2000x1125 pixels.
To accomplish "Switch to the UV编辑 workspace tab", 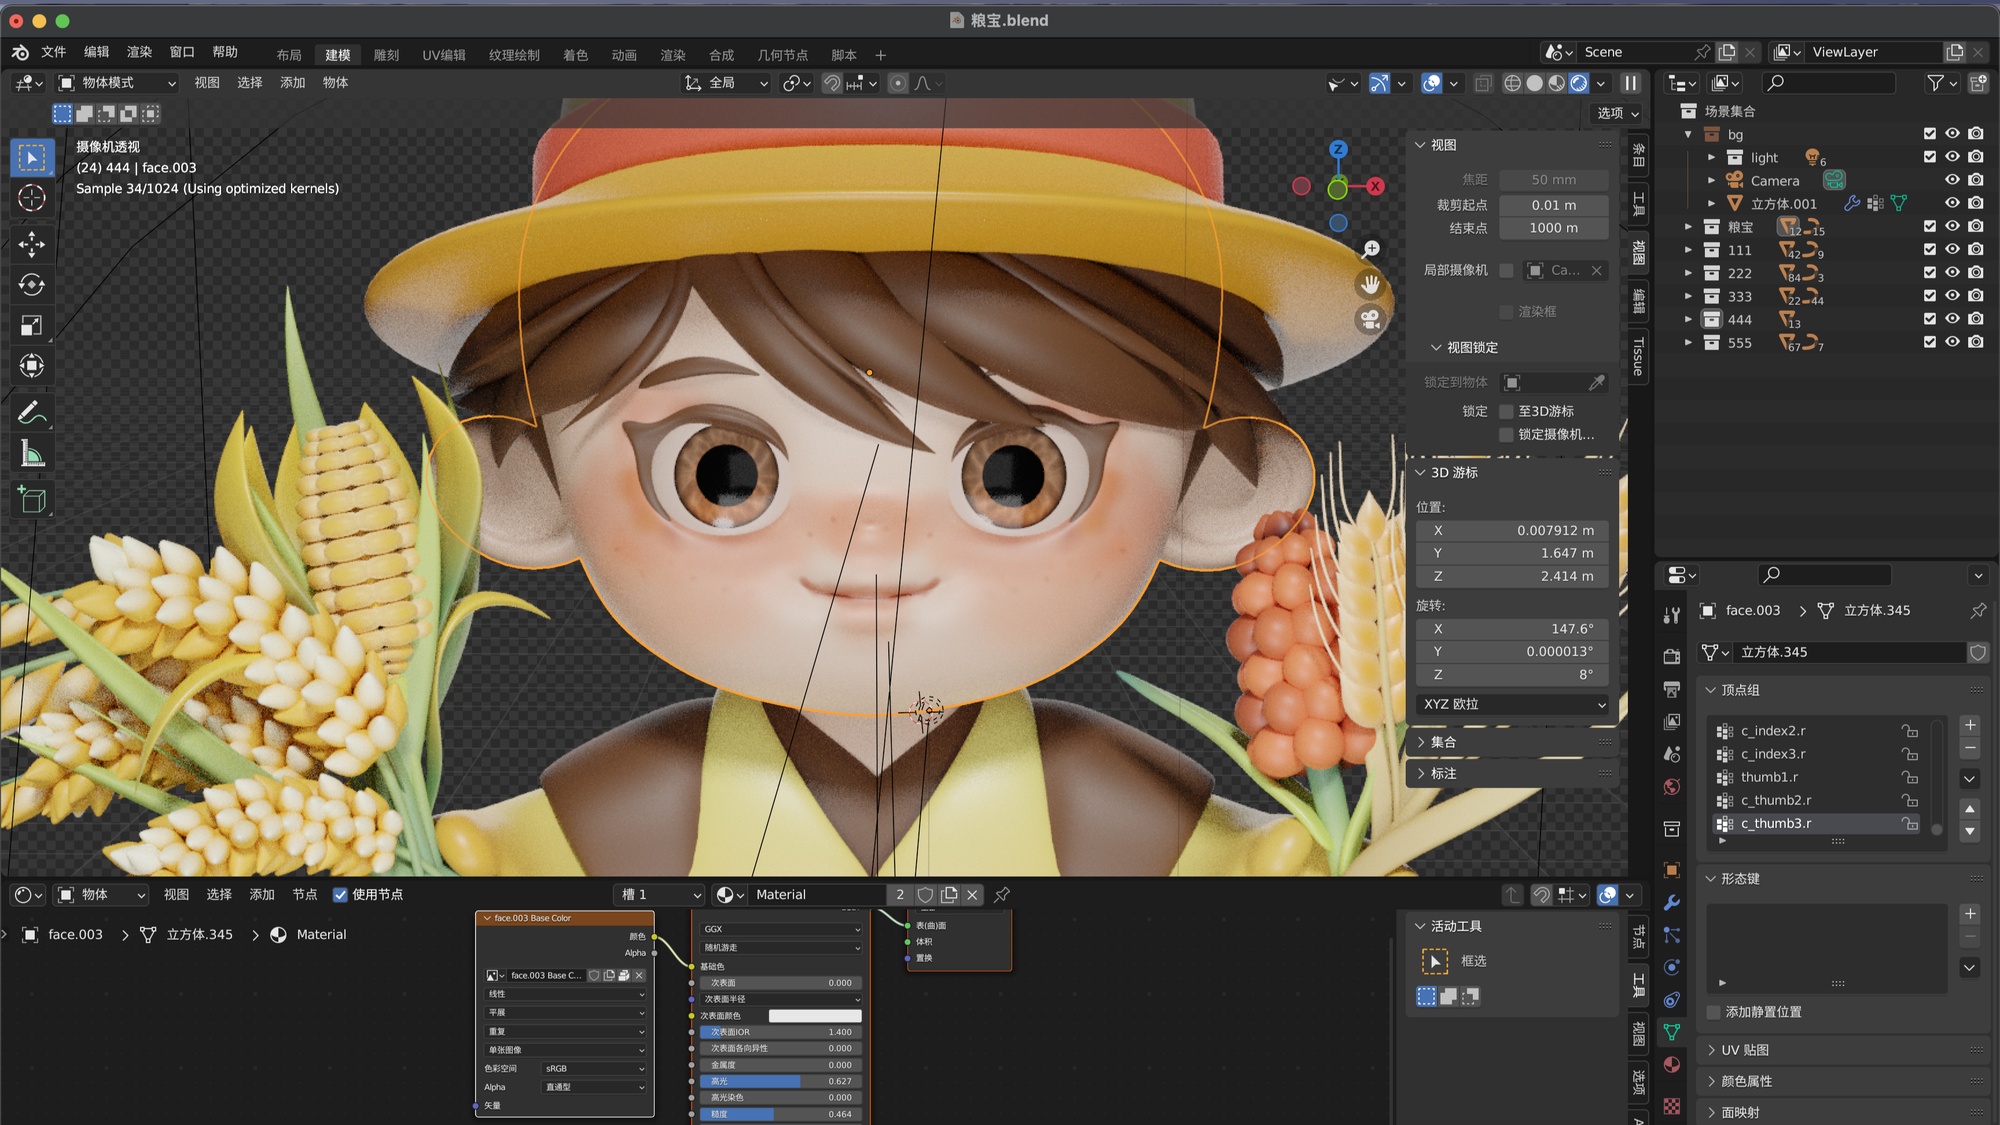I will [x=444, y=55].
